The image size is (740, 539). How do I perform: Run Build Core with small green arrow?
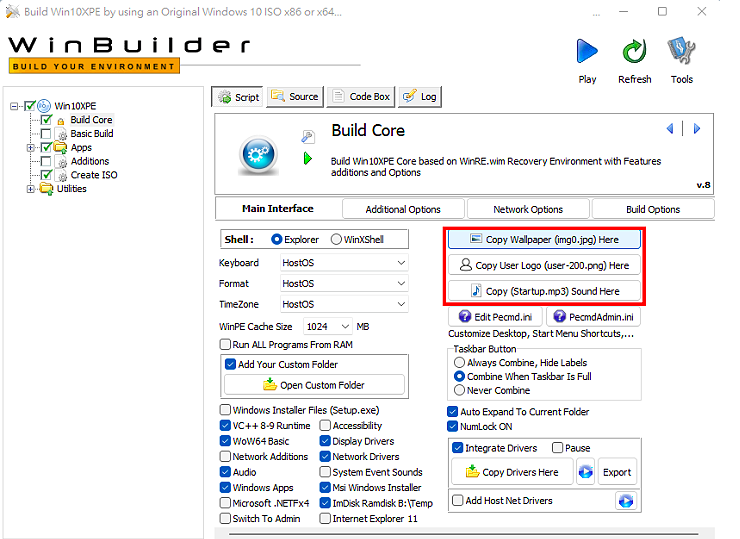point(308,159)
